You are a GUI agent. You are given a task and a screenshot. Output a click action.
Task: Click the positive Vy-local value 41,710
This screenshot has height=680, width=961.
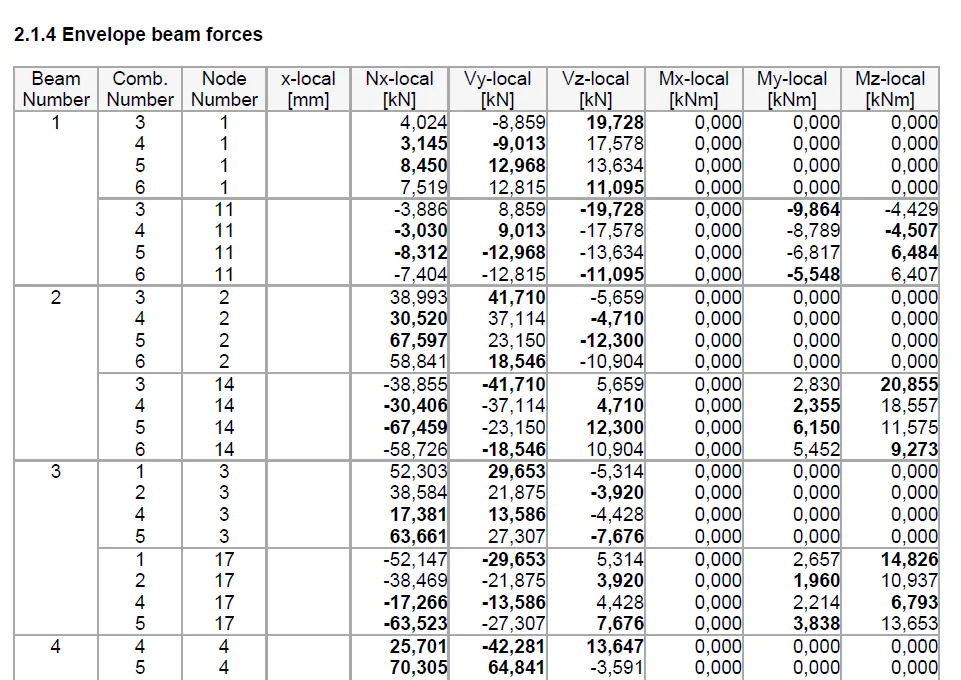pyautogui.click(x=517, y=297)
